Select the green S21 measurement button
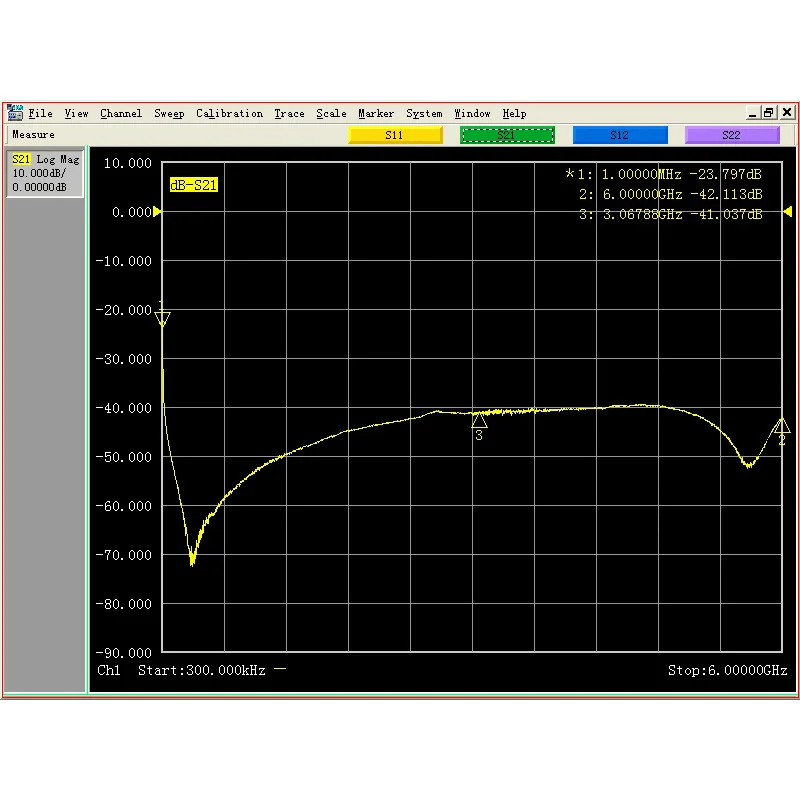Image resolution: width=800 pixels, height=800 pixels. [507, 135]
